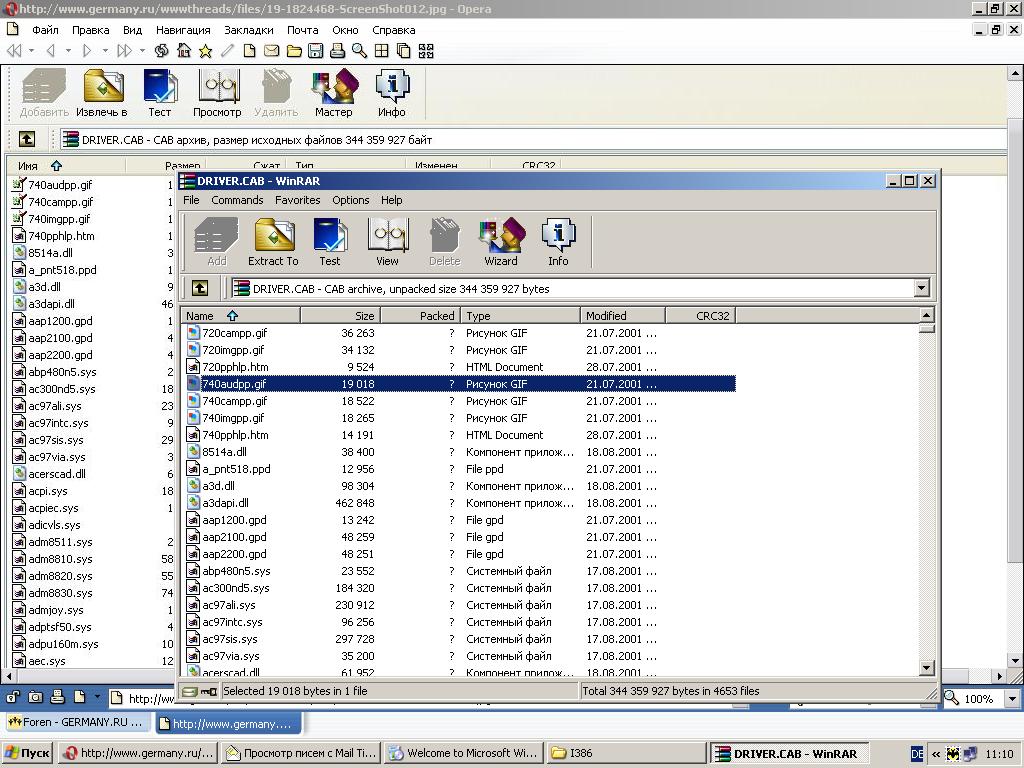Click WinRAR file list scroll-down arrow
The height and width of the screenshot is (768, 1024).
click(x=926, y=667)
